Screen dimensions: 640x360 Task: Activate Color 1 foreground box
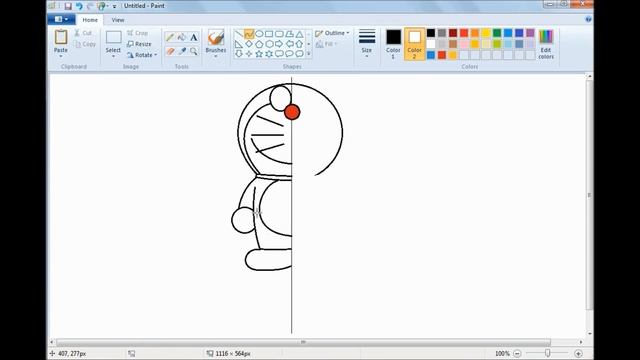pos(393,44)
